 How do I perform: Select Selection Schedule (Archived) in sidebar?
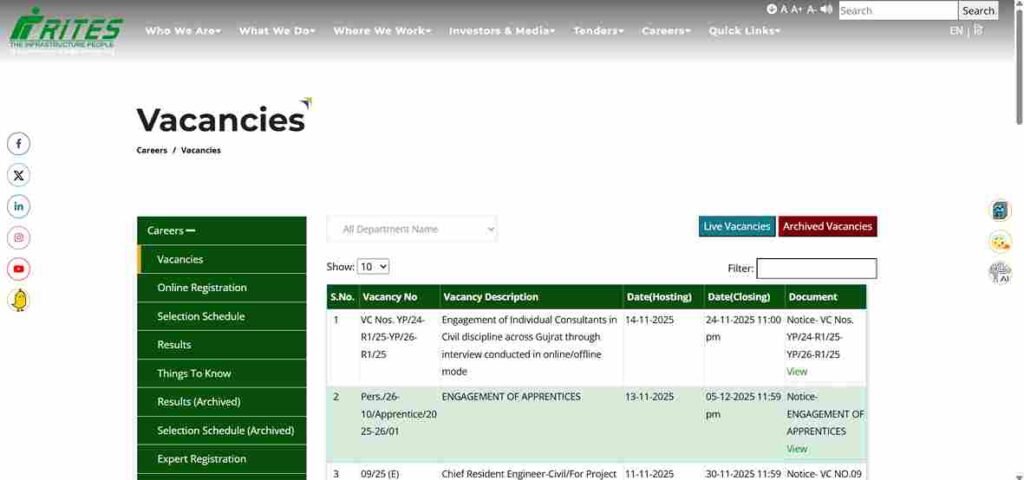click(x=221, y=431)
